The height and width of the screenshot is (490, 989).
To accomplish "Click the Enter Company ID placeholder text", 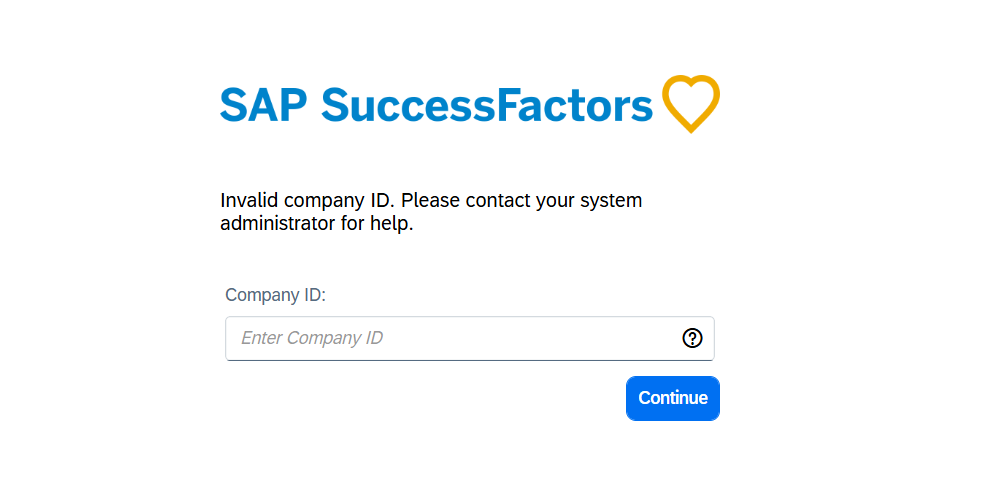I will [x=312, y=338].
